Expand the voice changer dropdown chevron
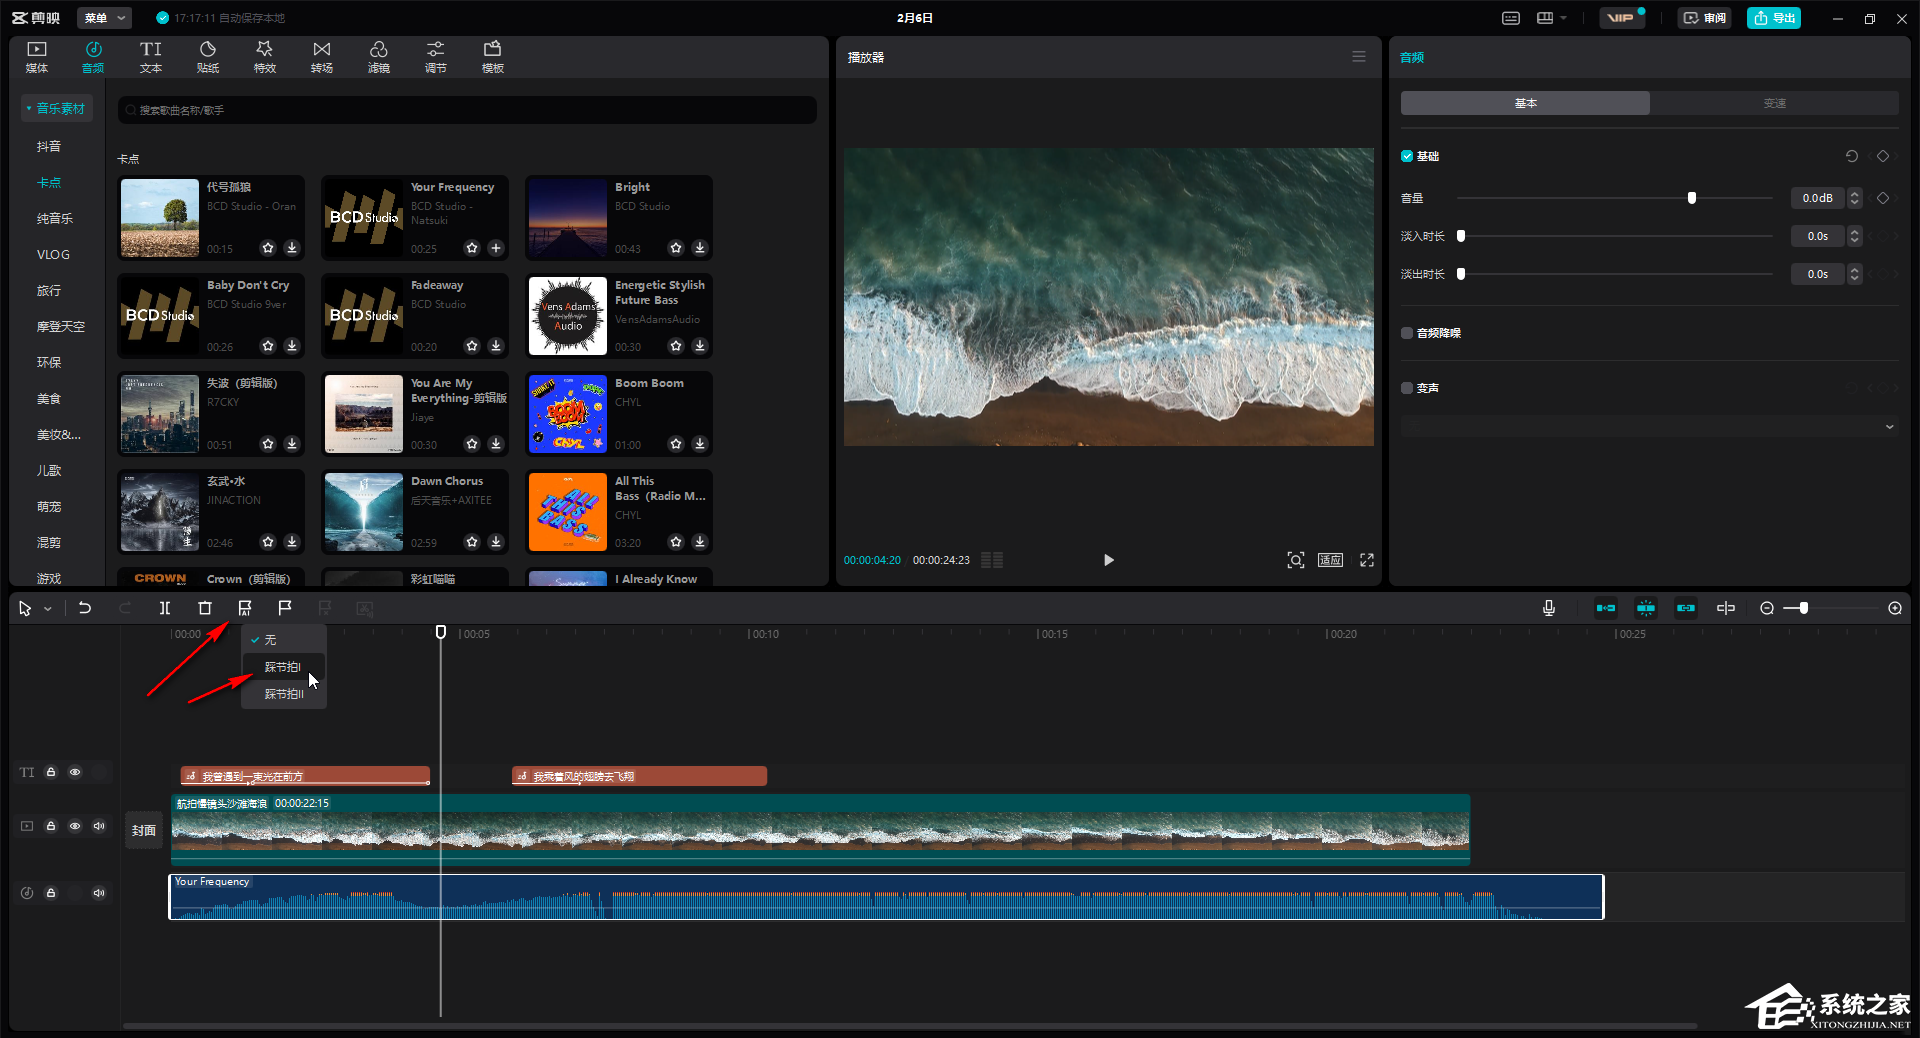Image resolution: width=1920 pixels, height=1038 pixels. pos(1889,427)
